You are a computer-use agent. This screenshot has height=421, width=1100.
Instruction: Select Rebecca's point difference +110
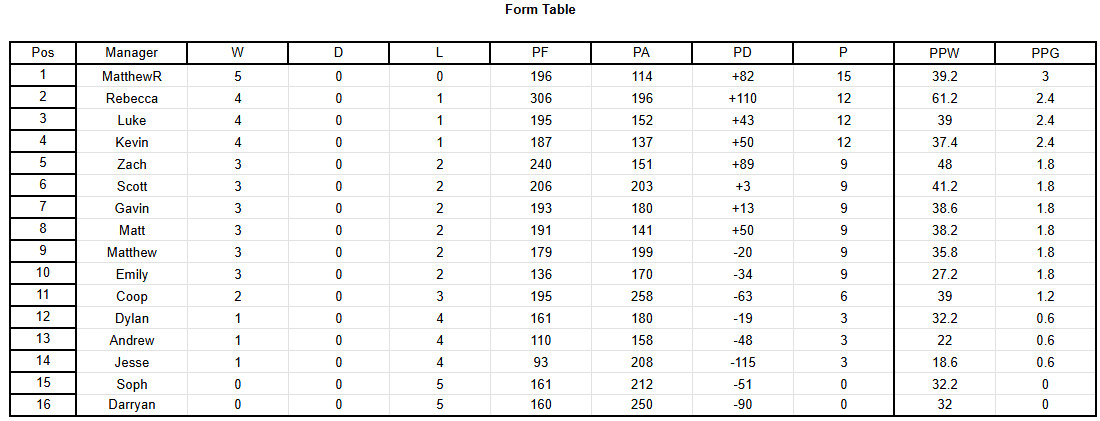click(742, 99)
